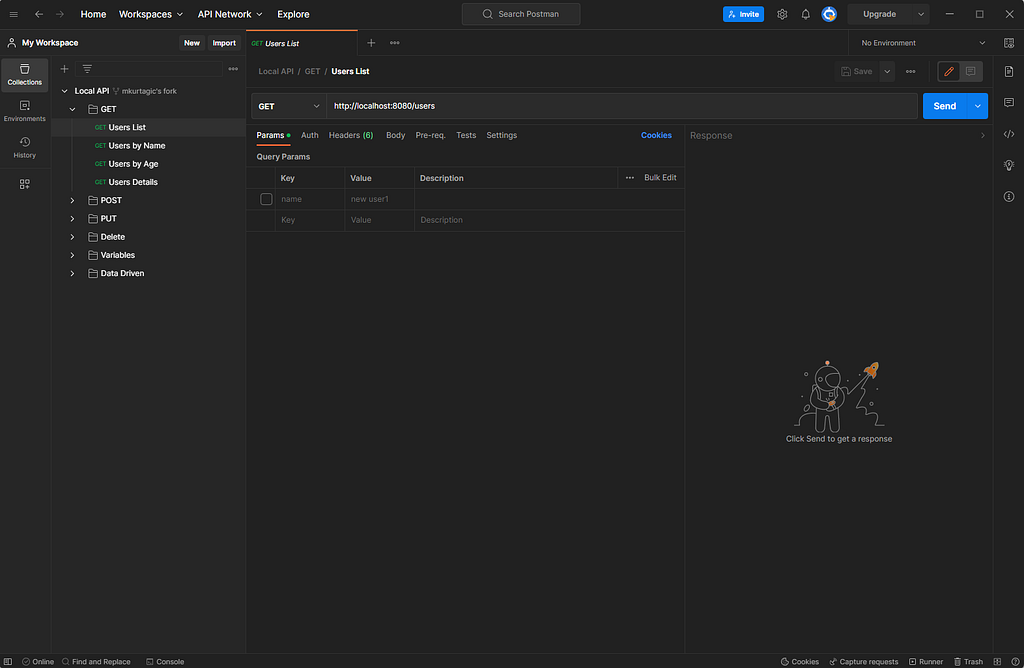Open the Documentation panel icon

[1009, 71]
